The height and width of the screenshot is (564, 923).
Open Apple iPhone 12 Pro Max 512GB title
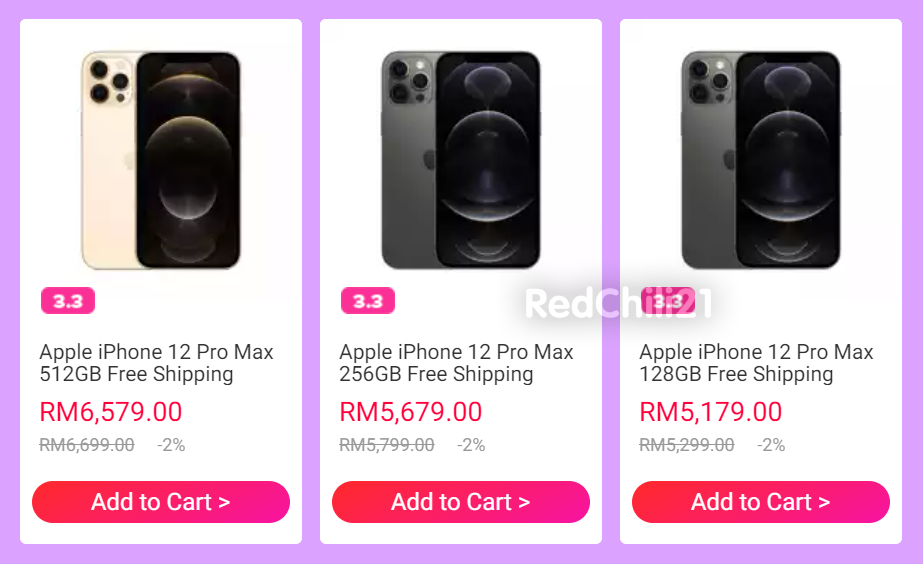tap(156, 363)
